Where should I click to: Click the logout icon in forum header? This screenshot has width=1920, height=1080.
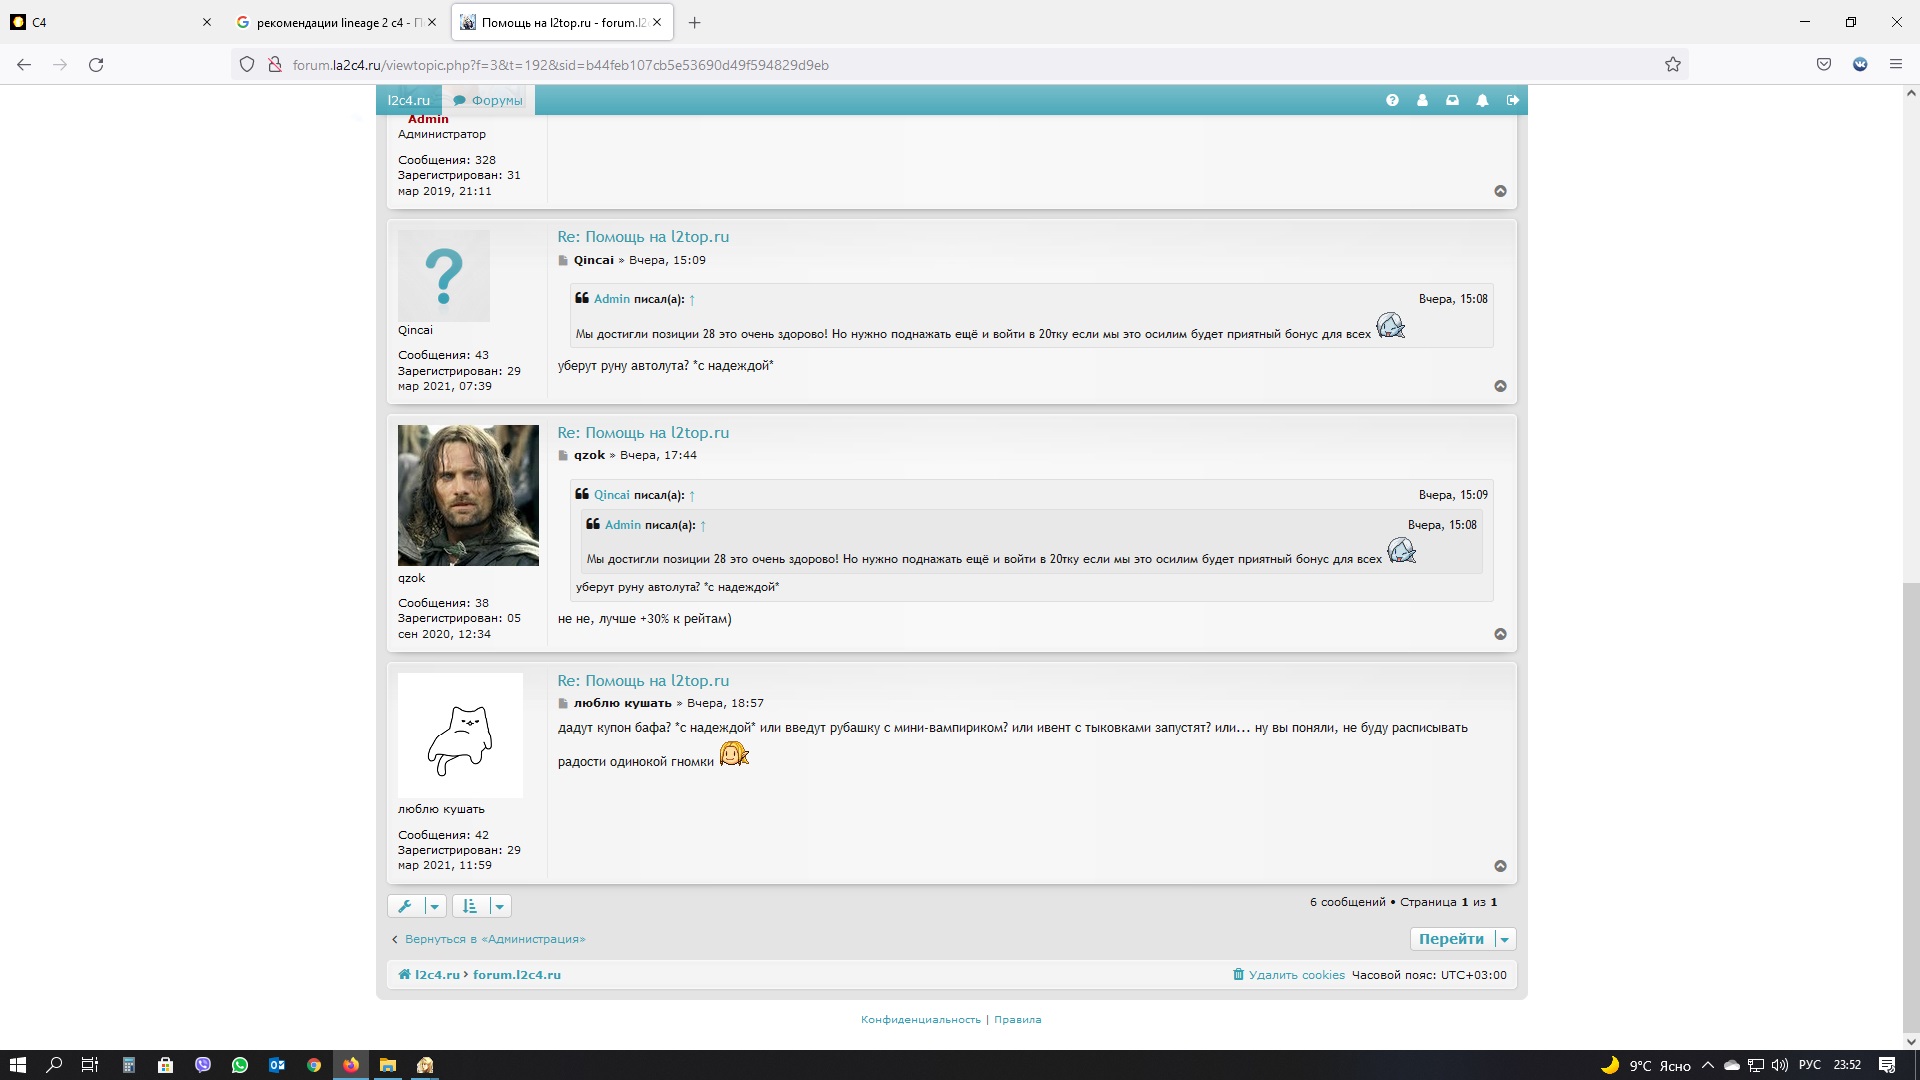1512,100
